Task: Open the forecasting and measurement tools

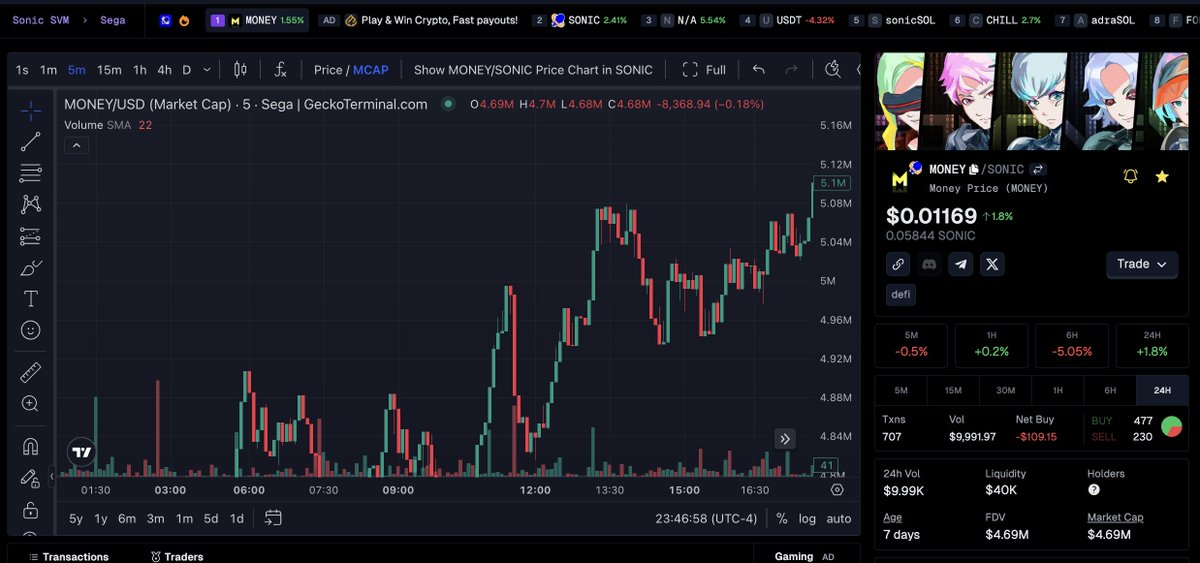Action: click(x=31, y=236)
